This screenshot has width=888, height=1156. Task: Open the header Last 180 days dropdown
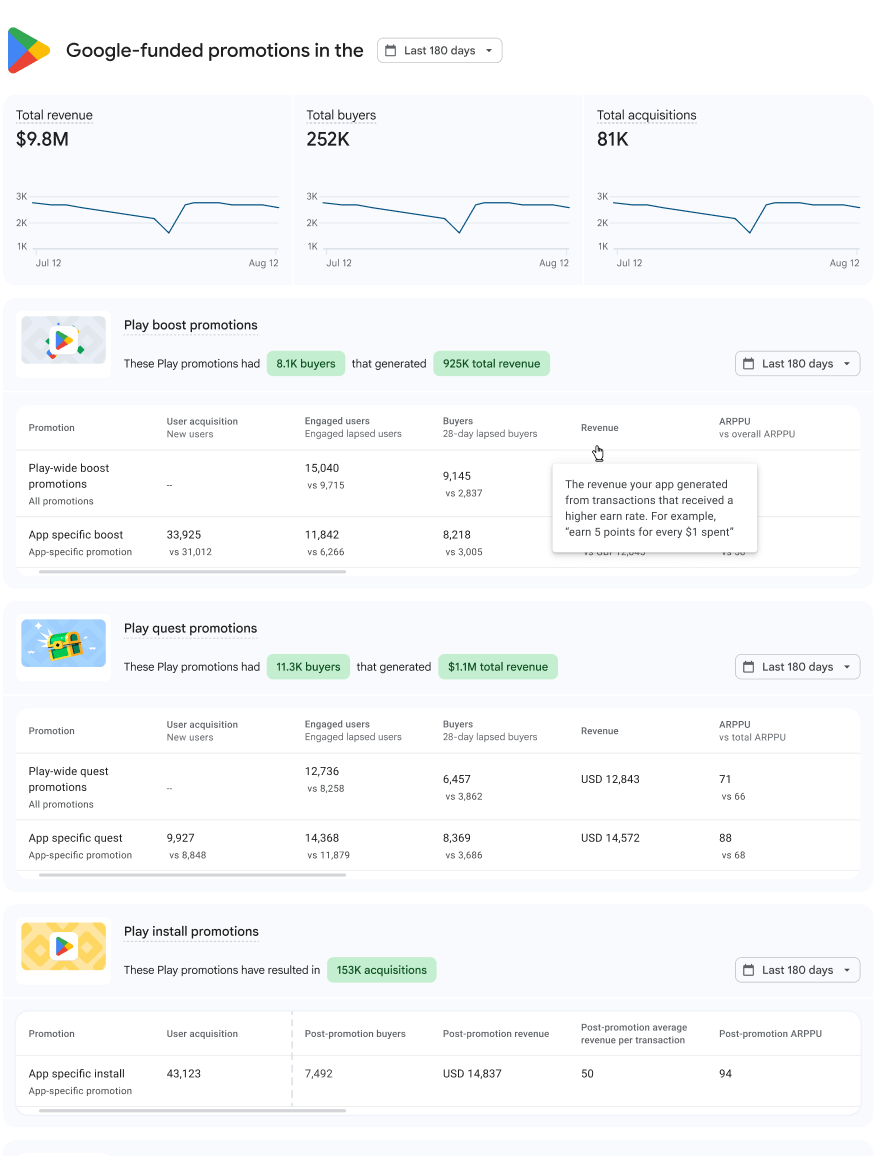[440, 51]
